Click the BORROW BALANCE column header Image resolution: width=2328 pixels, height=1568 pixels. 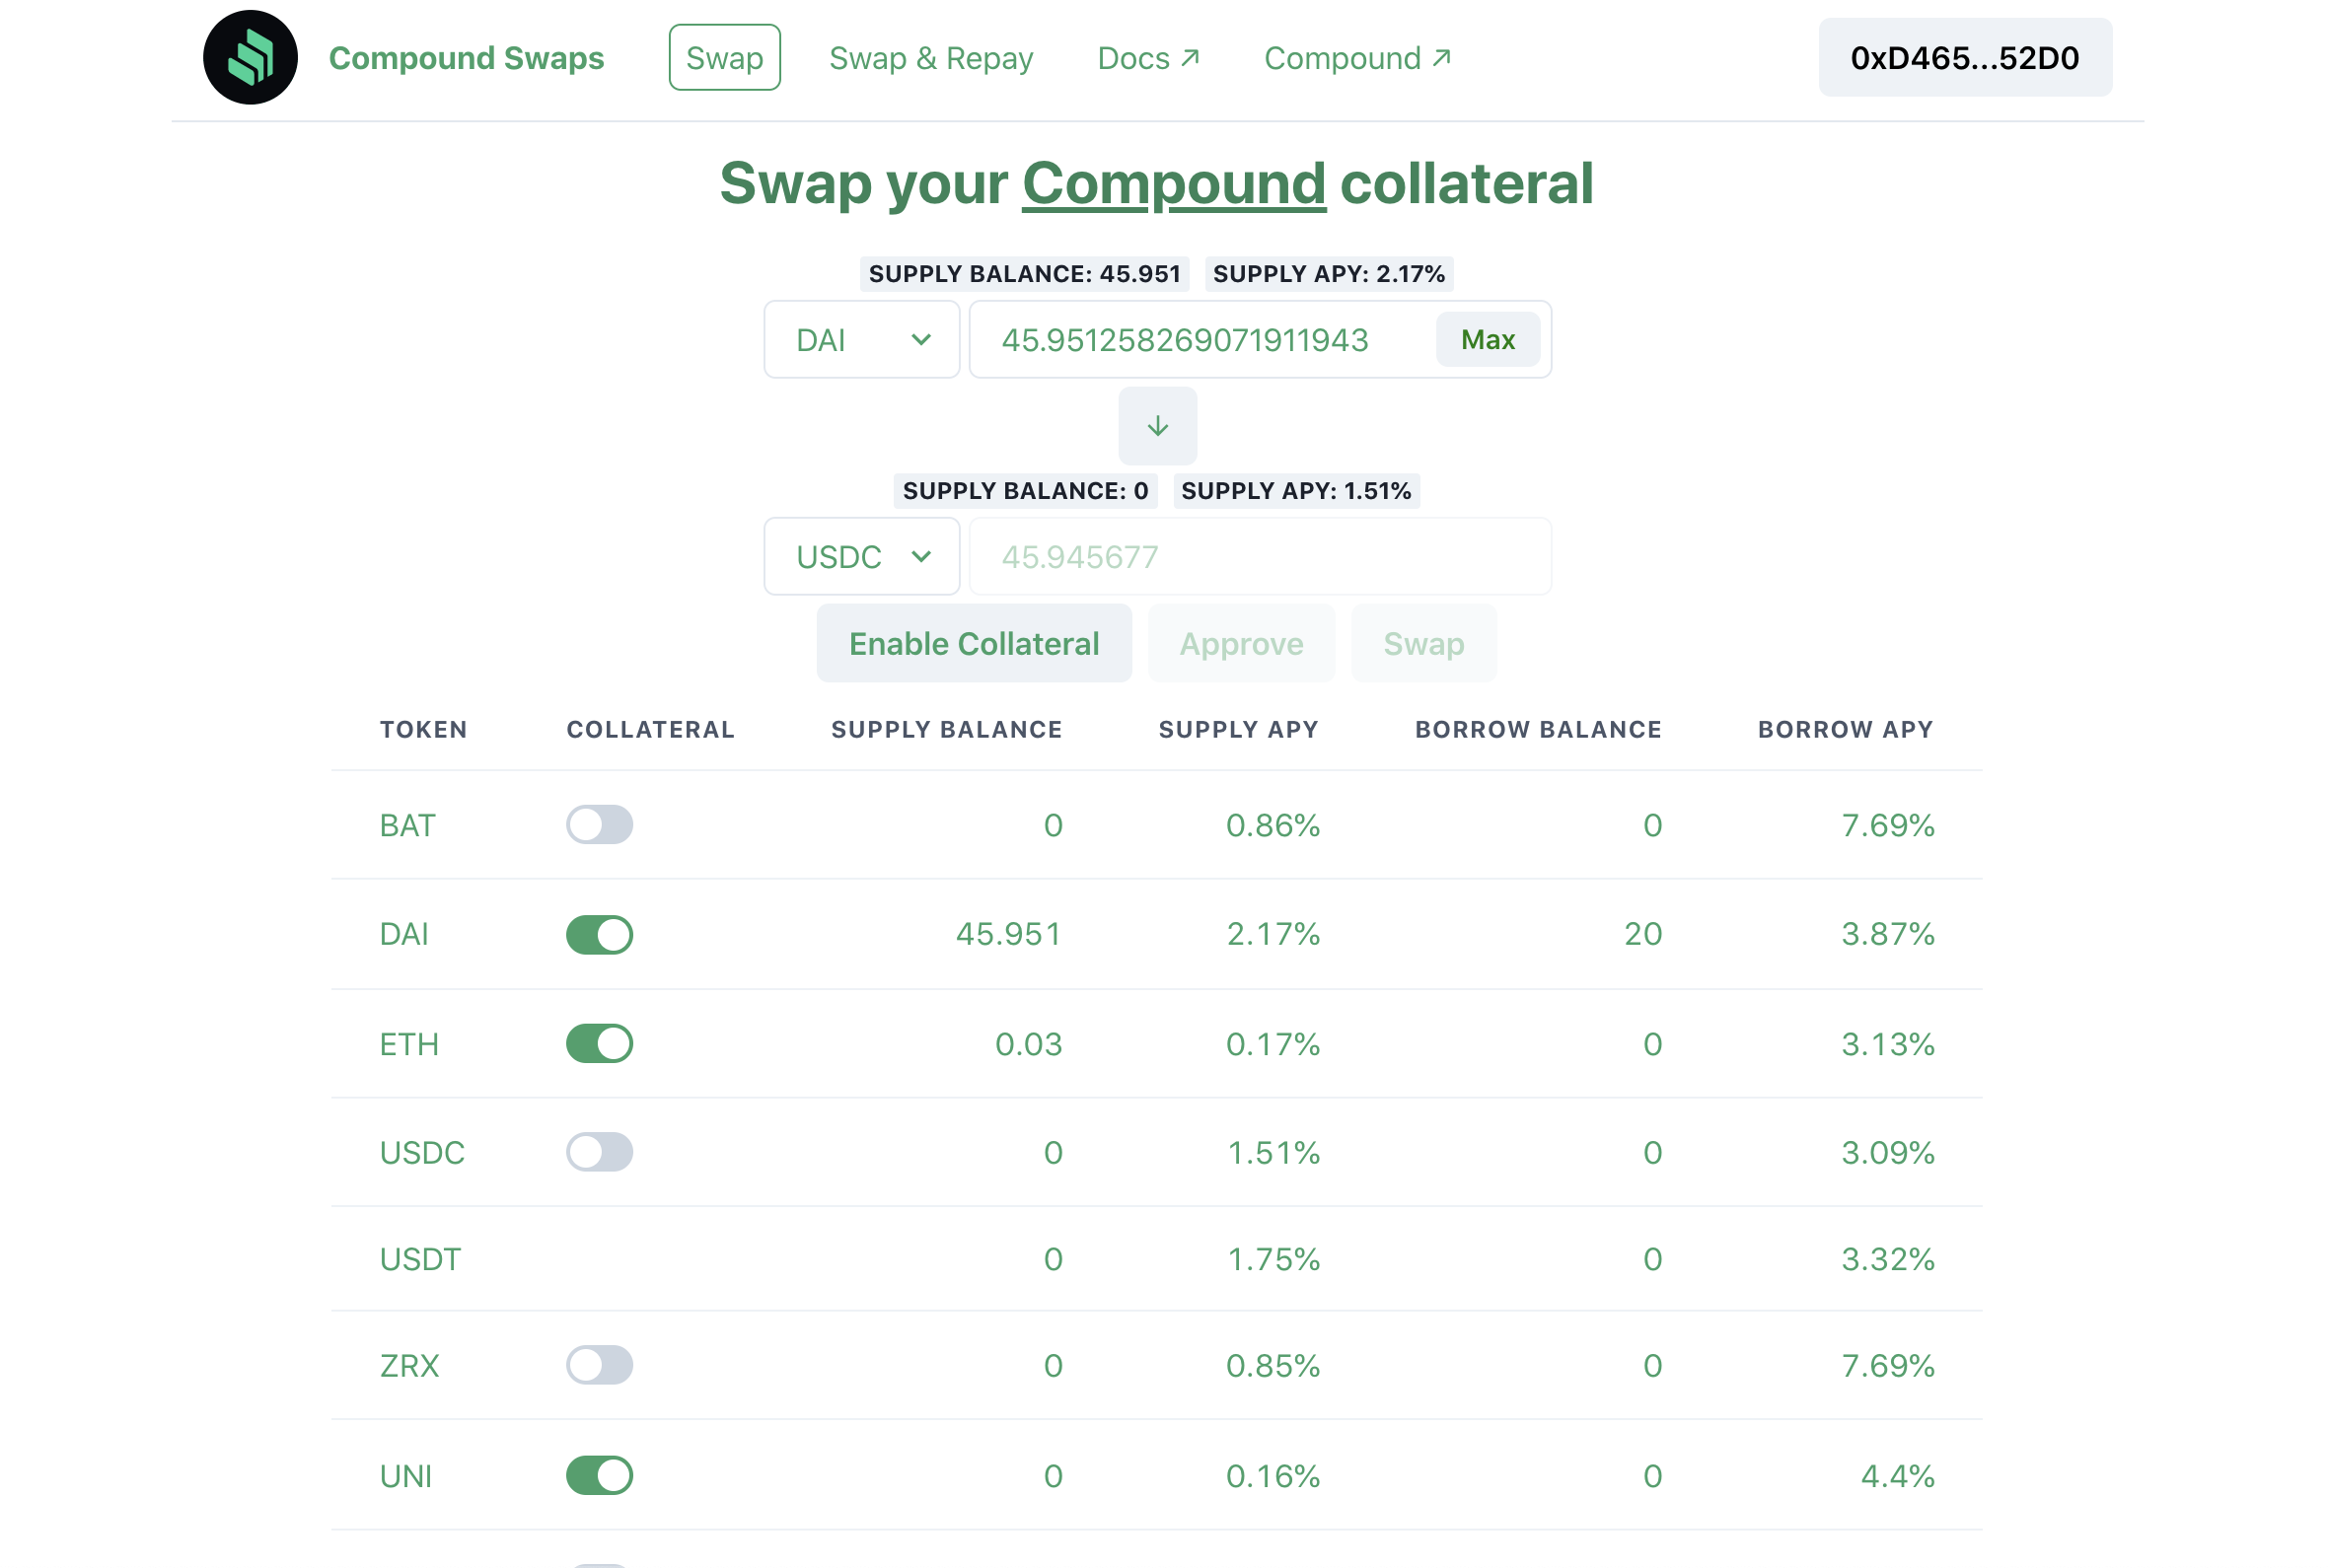[1538, 730]
